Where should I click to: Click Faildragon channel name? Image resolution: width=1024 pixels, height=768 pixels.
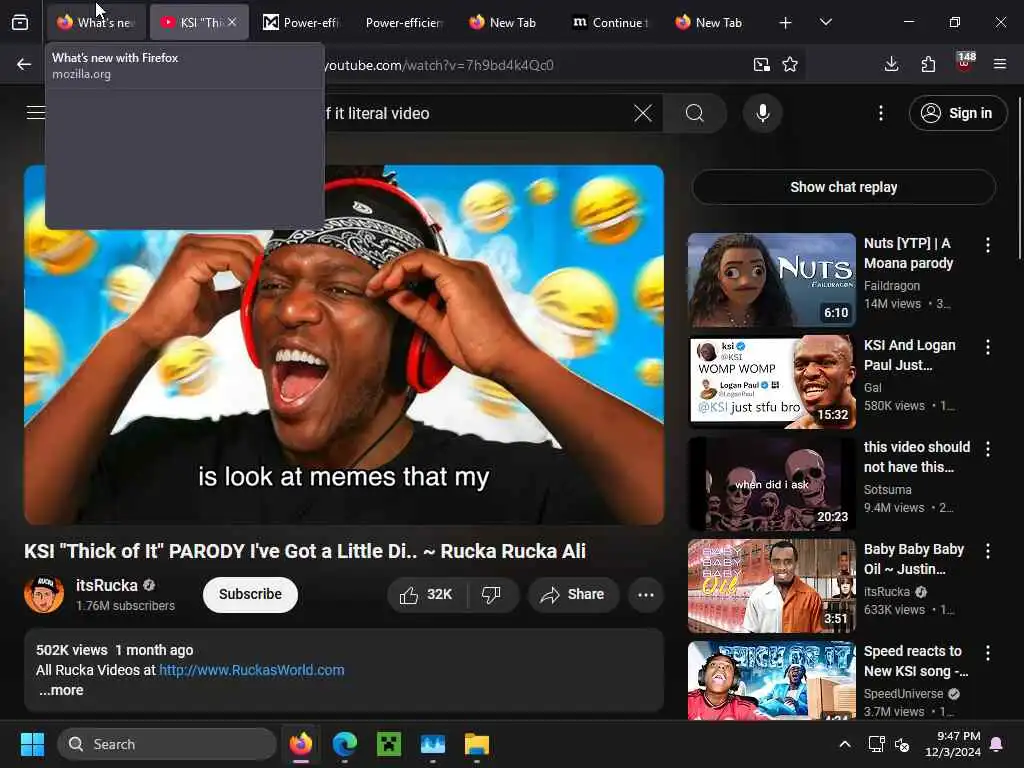(891, 286)
